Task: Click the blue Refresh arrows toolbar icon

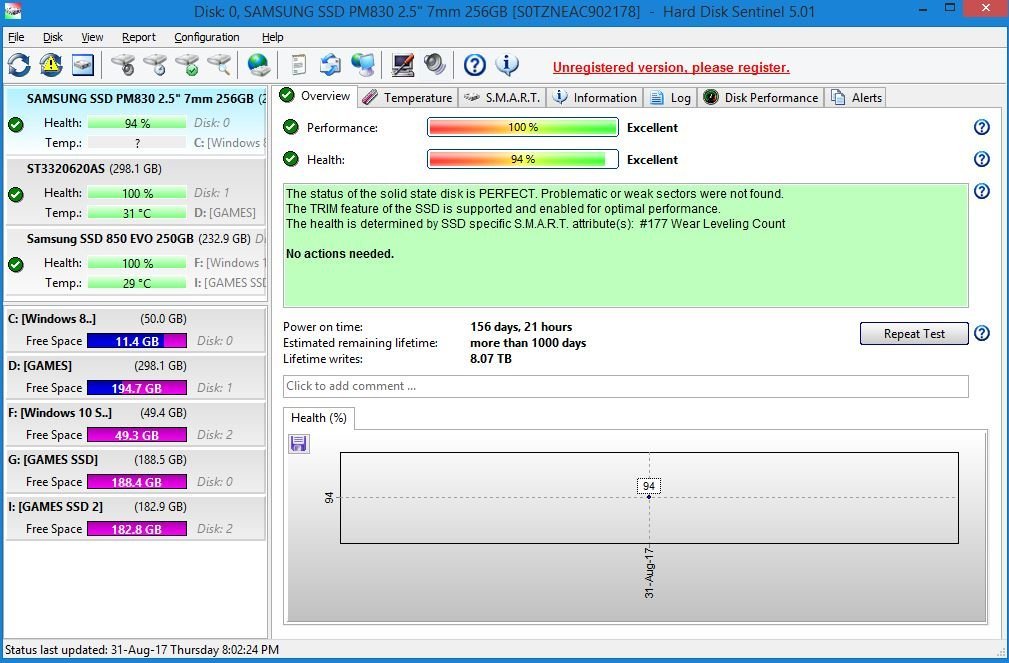Action: coord(19,65)
